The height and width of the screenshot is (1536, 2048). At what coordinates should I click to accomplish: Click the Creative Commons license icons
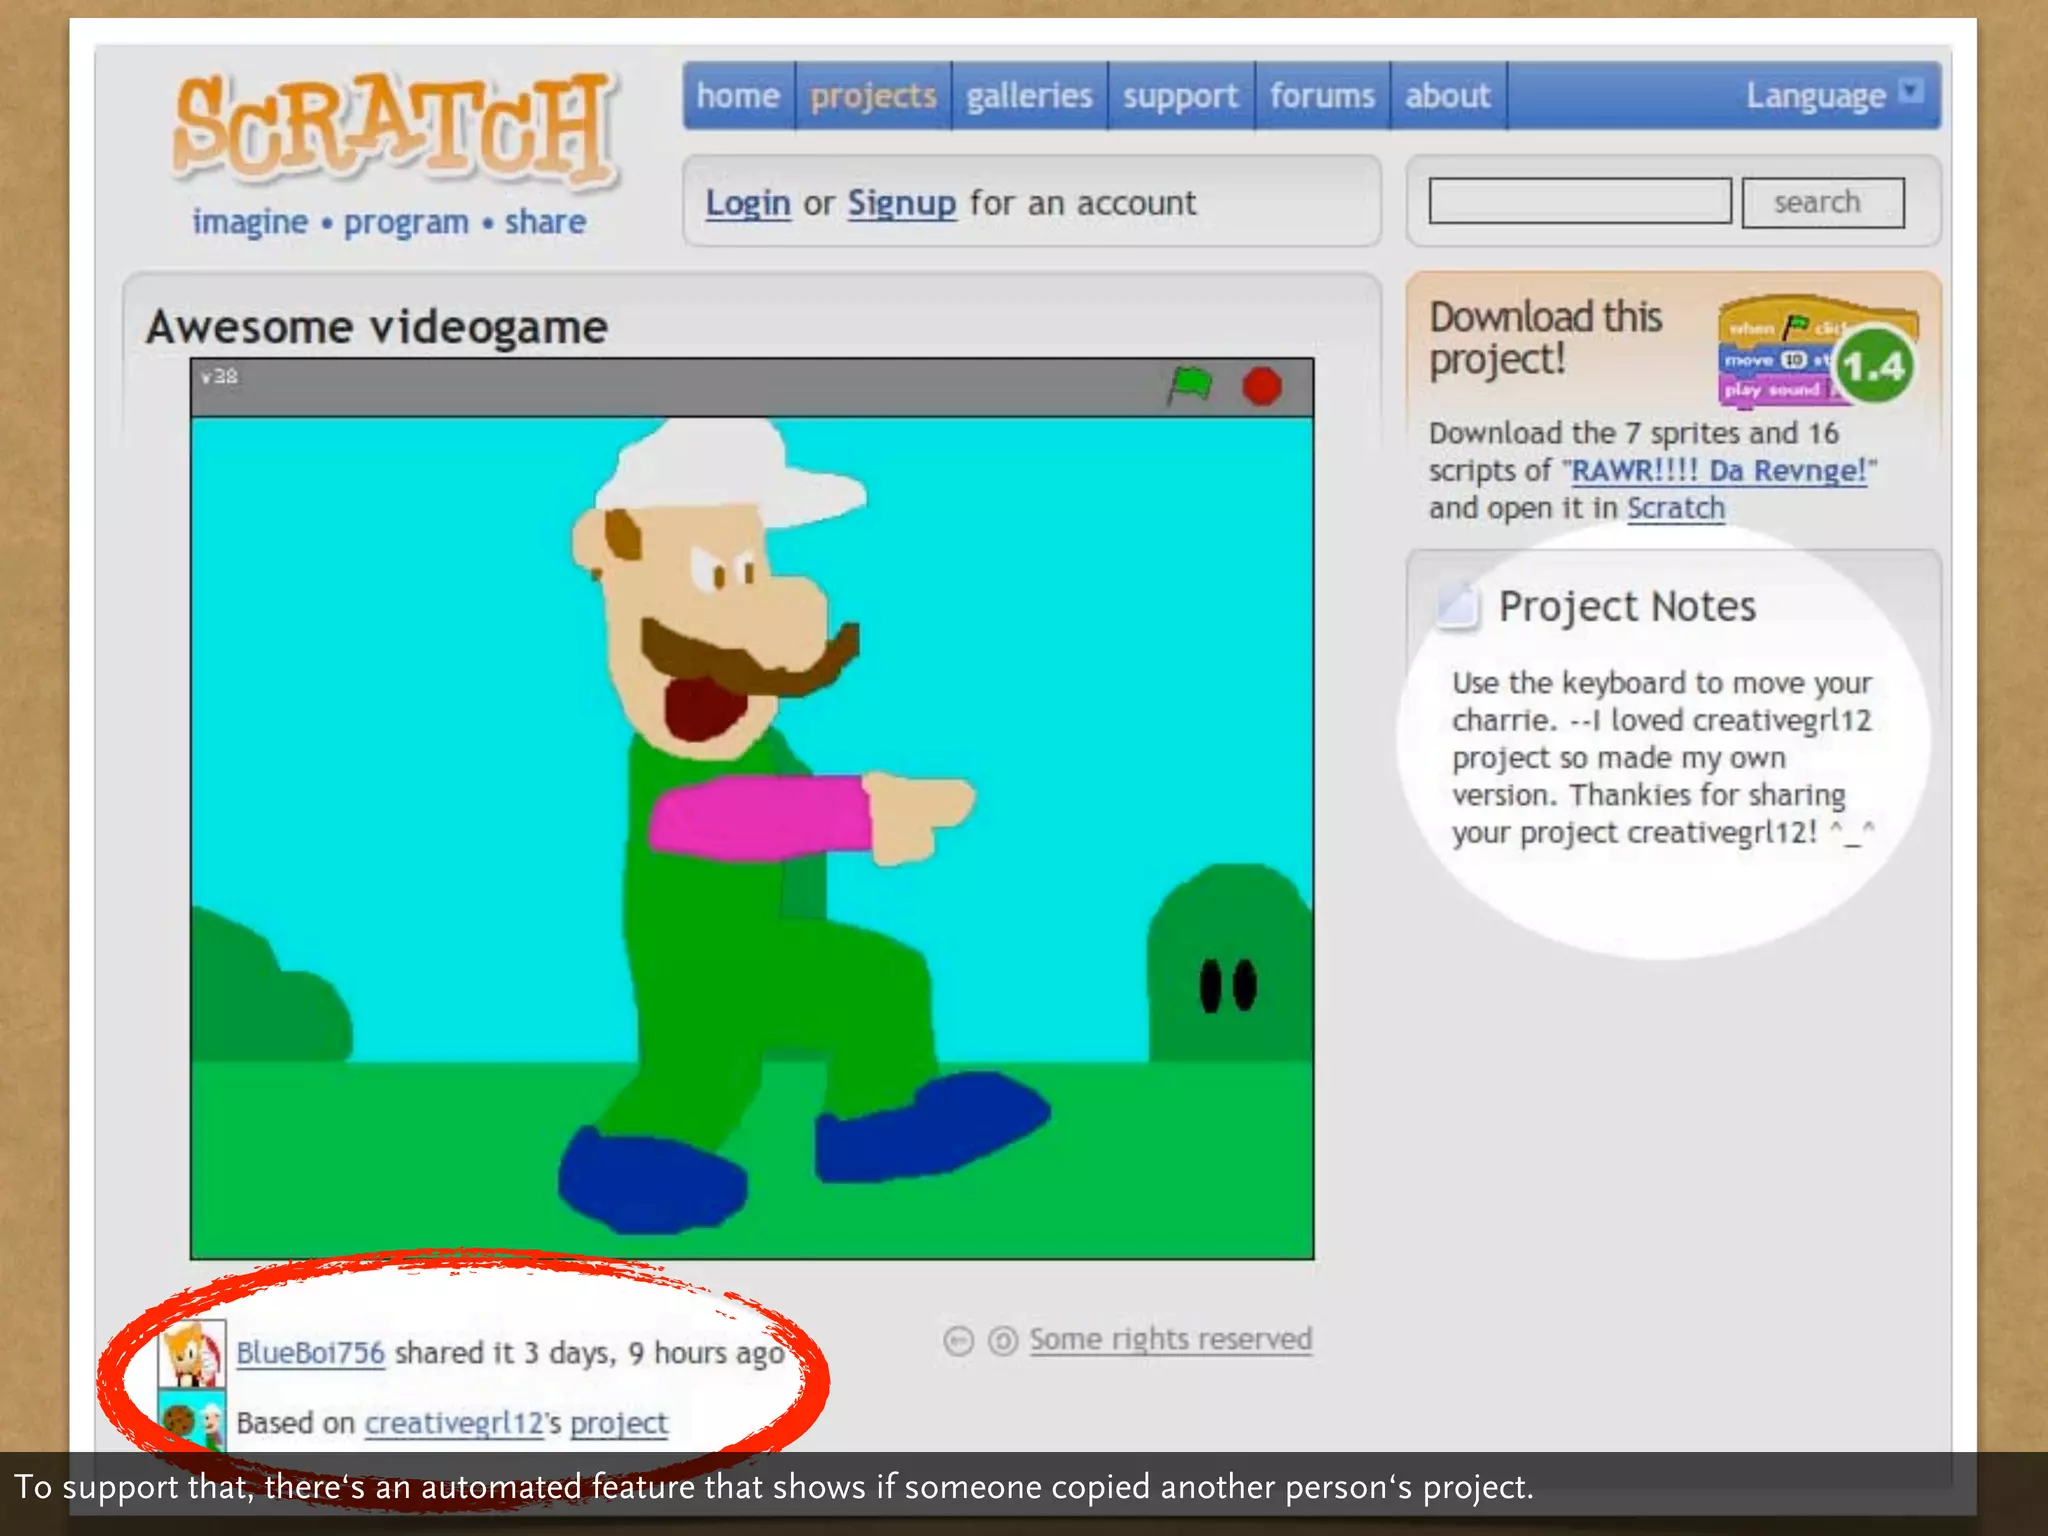pyautogui.click(x=980, y=1340)
